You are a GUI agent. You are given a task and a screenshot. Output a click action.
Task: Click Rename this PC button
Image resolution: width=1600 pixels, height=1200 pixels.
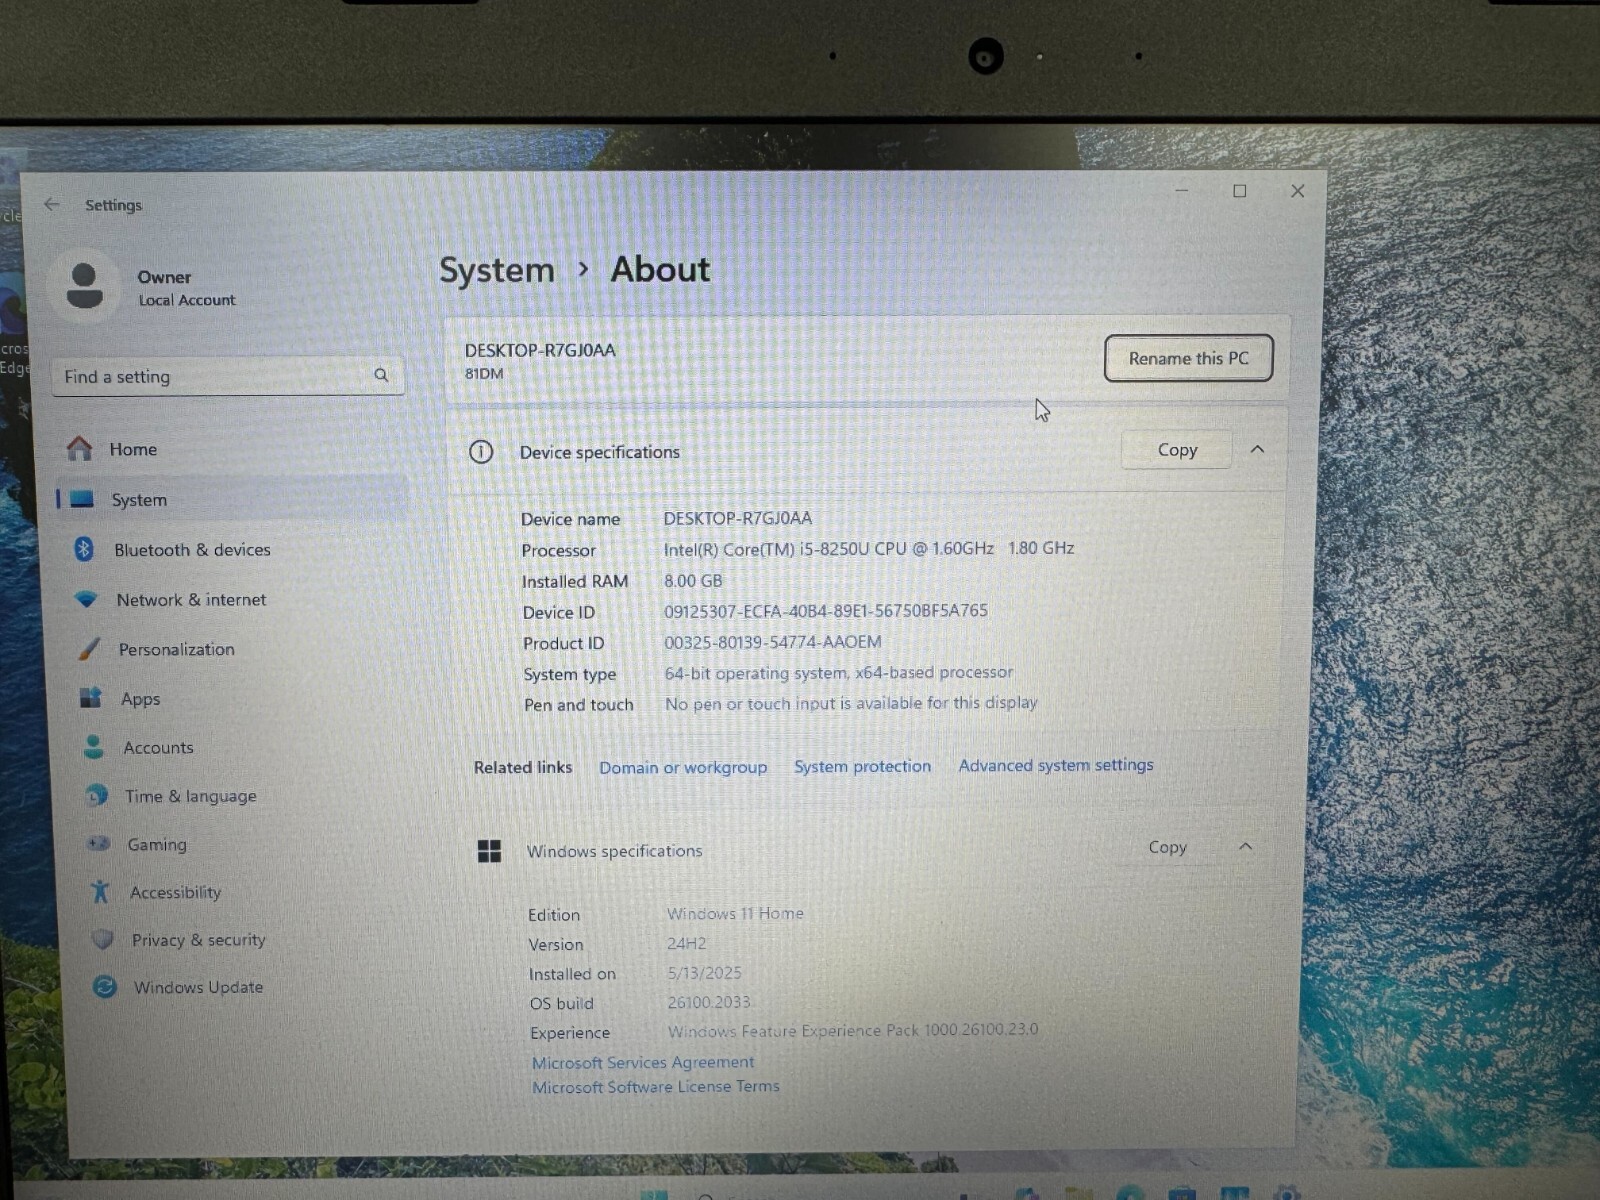click(1188, 358)
